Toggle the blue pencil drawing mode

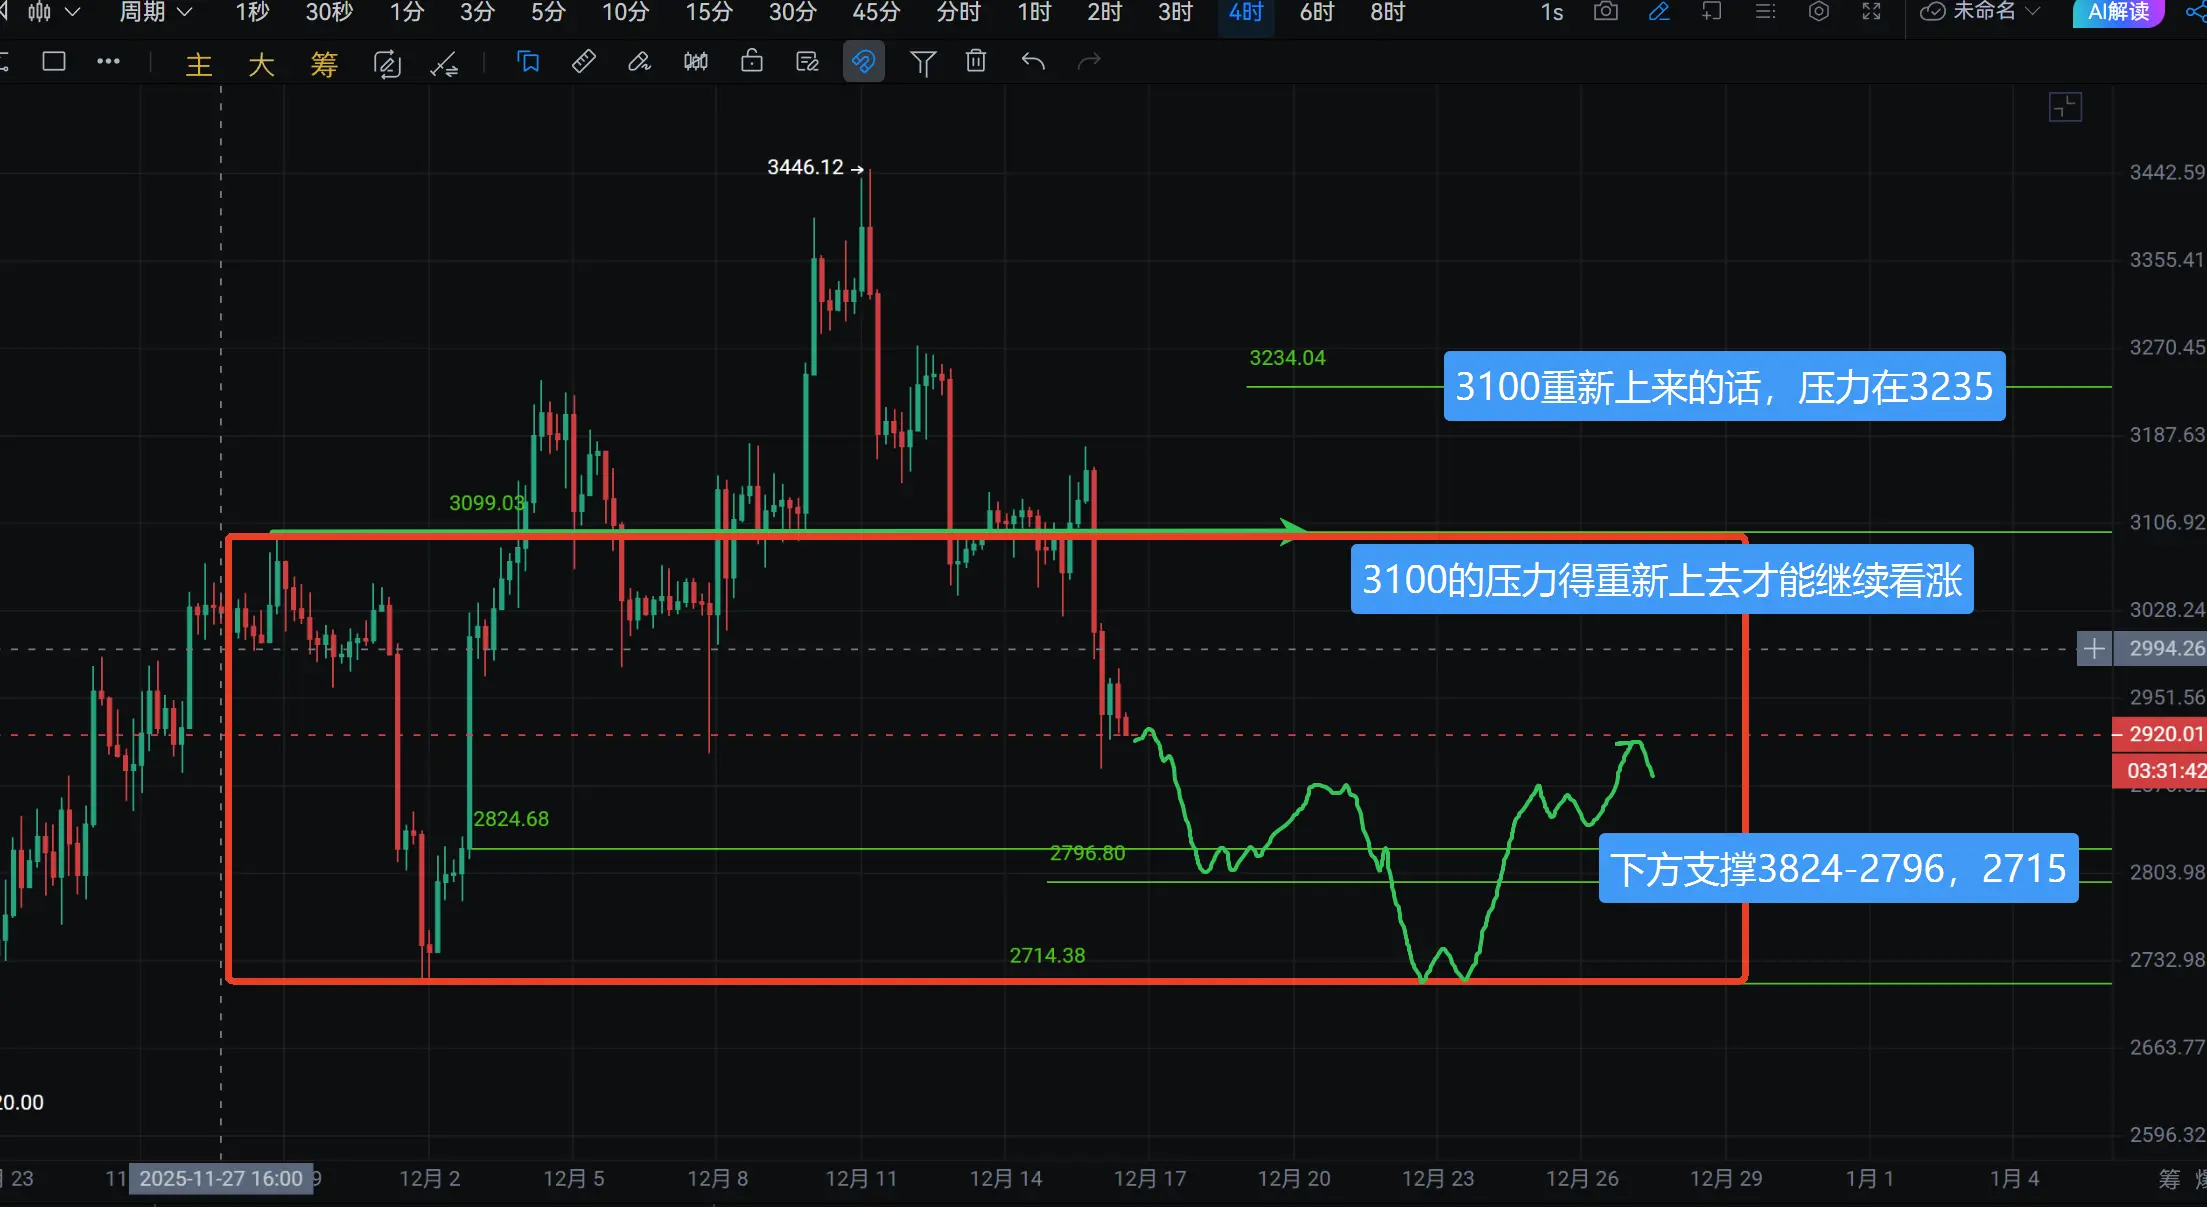coord(1659,12)
